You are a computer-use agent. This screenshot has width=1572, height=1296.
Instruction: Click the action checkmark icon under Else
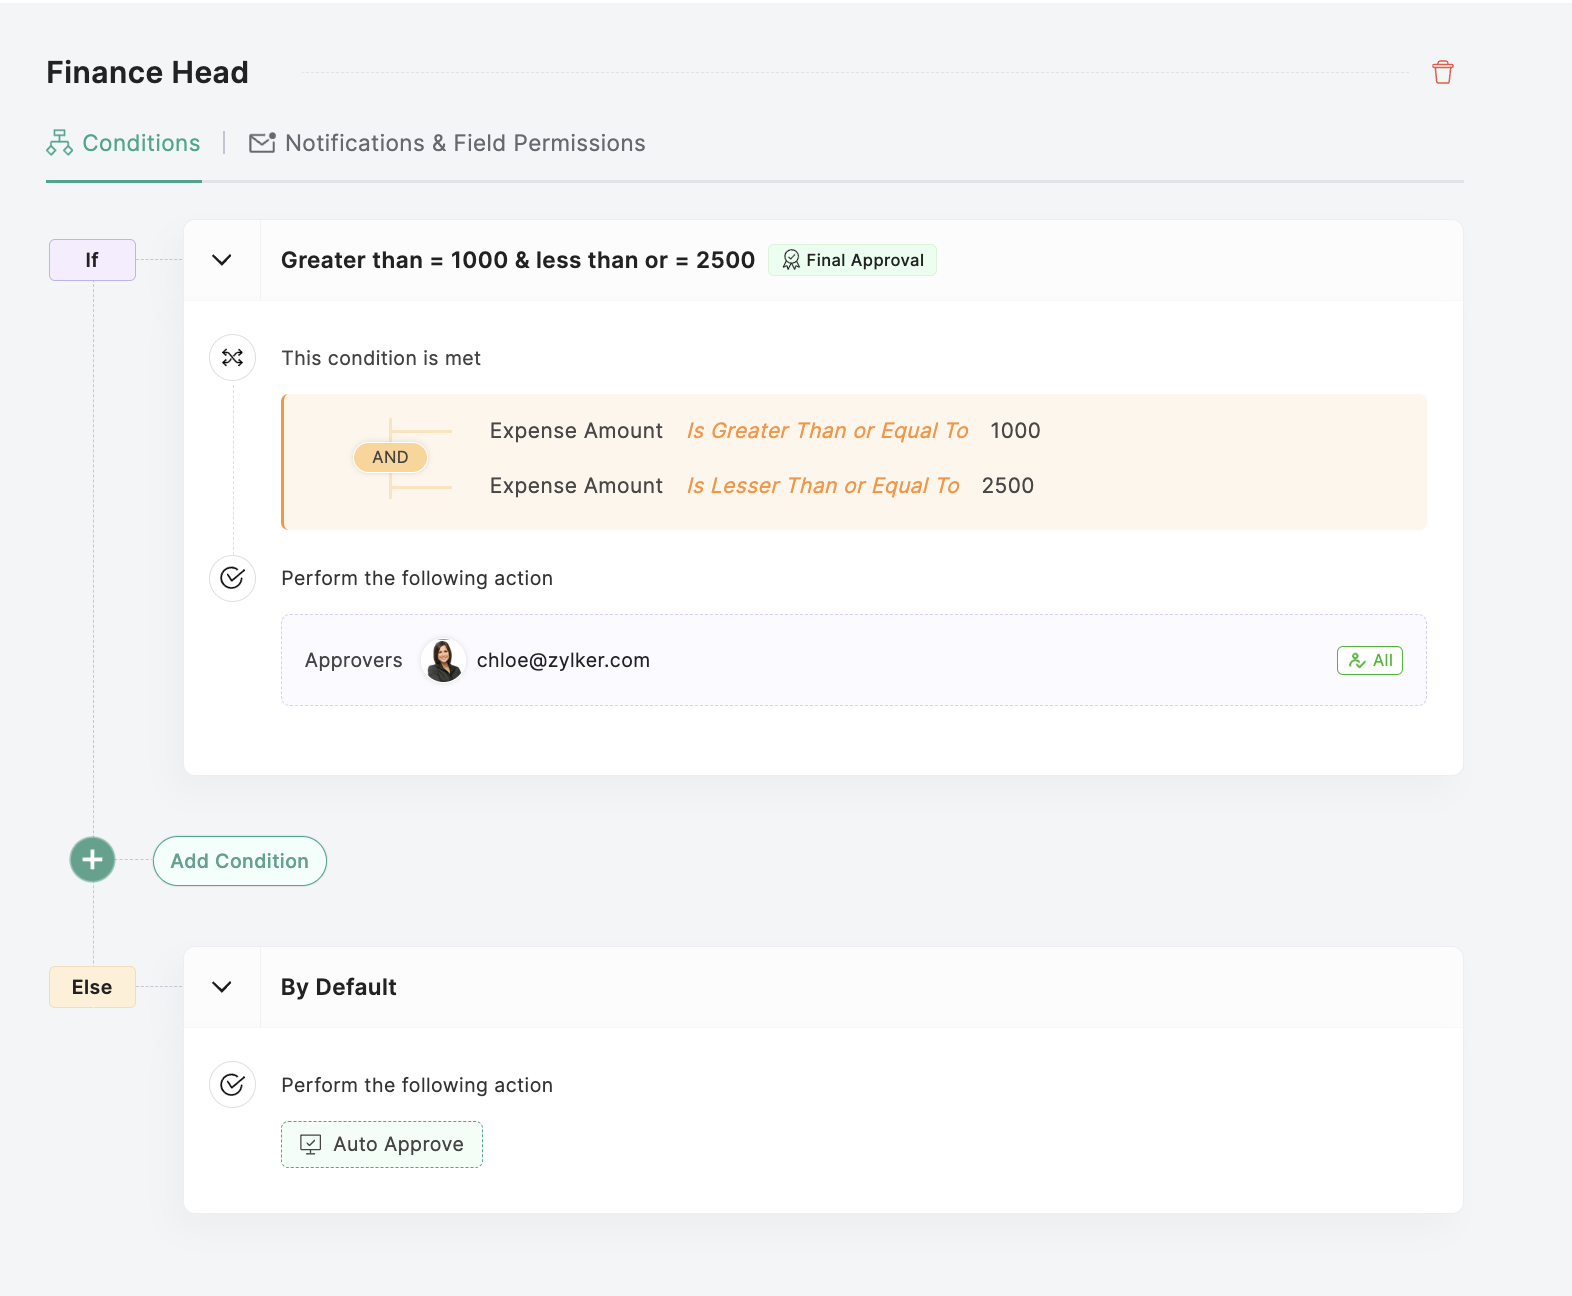pos(232,1085)
